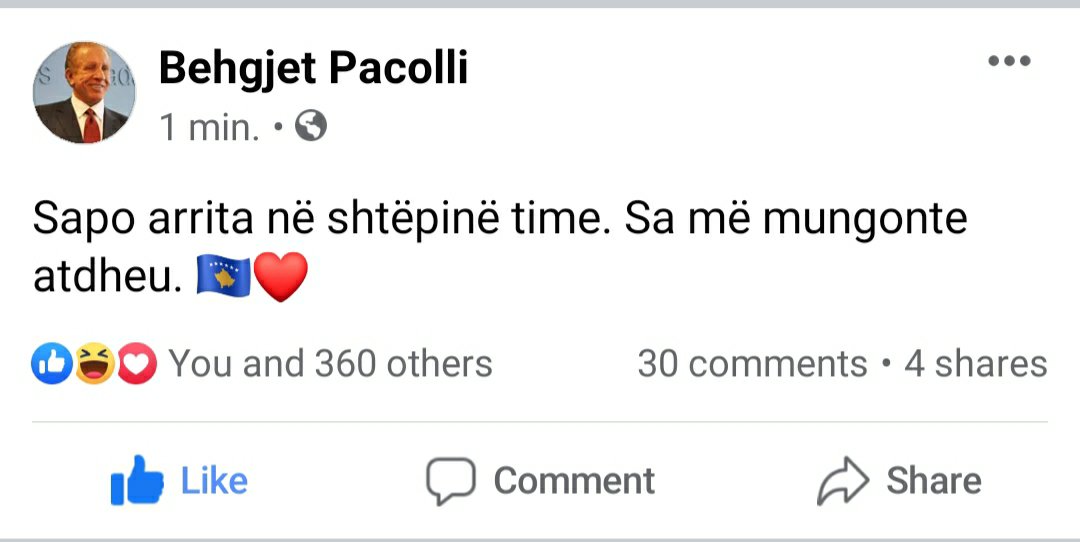Click the thumbs-up icon on Like button
Viewport: 1080px width, 542px height.
(137, 481)
